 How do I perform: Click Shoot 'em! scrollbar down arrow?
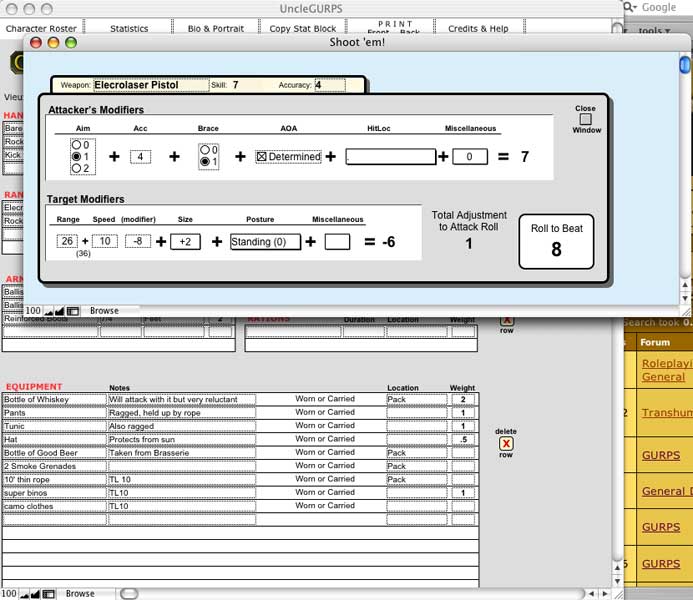pos(685,298)
